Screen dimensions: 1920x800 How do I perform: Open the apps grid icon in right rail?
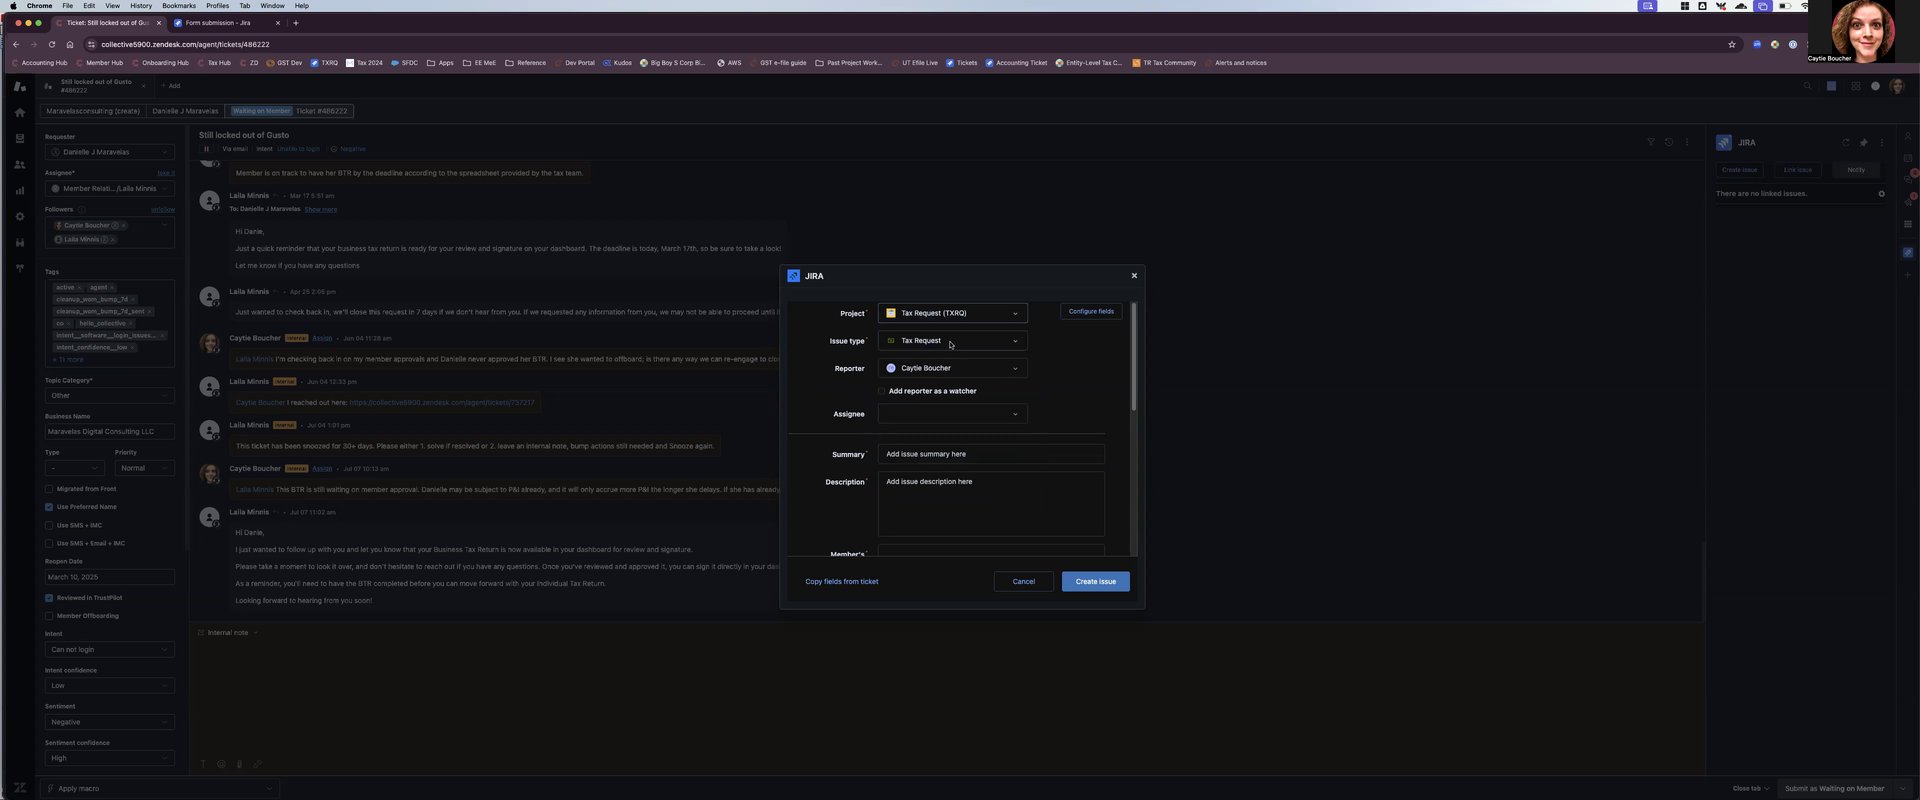1908,224
